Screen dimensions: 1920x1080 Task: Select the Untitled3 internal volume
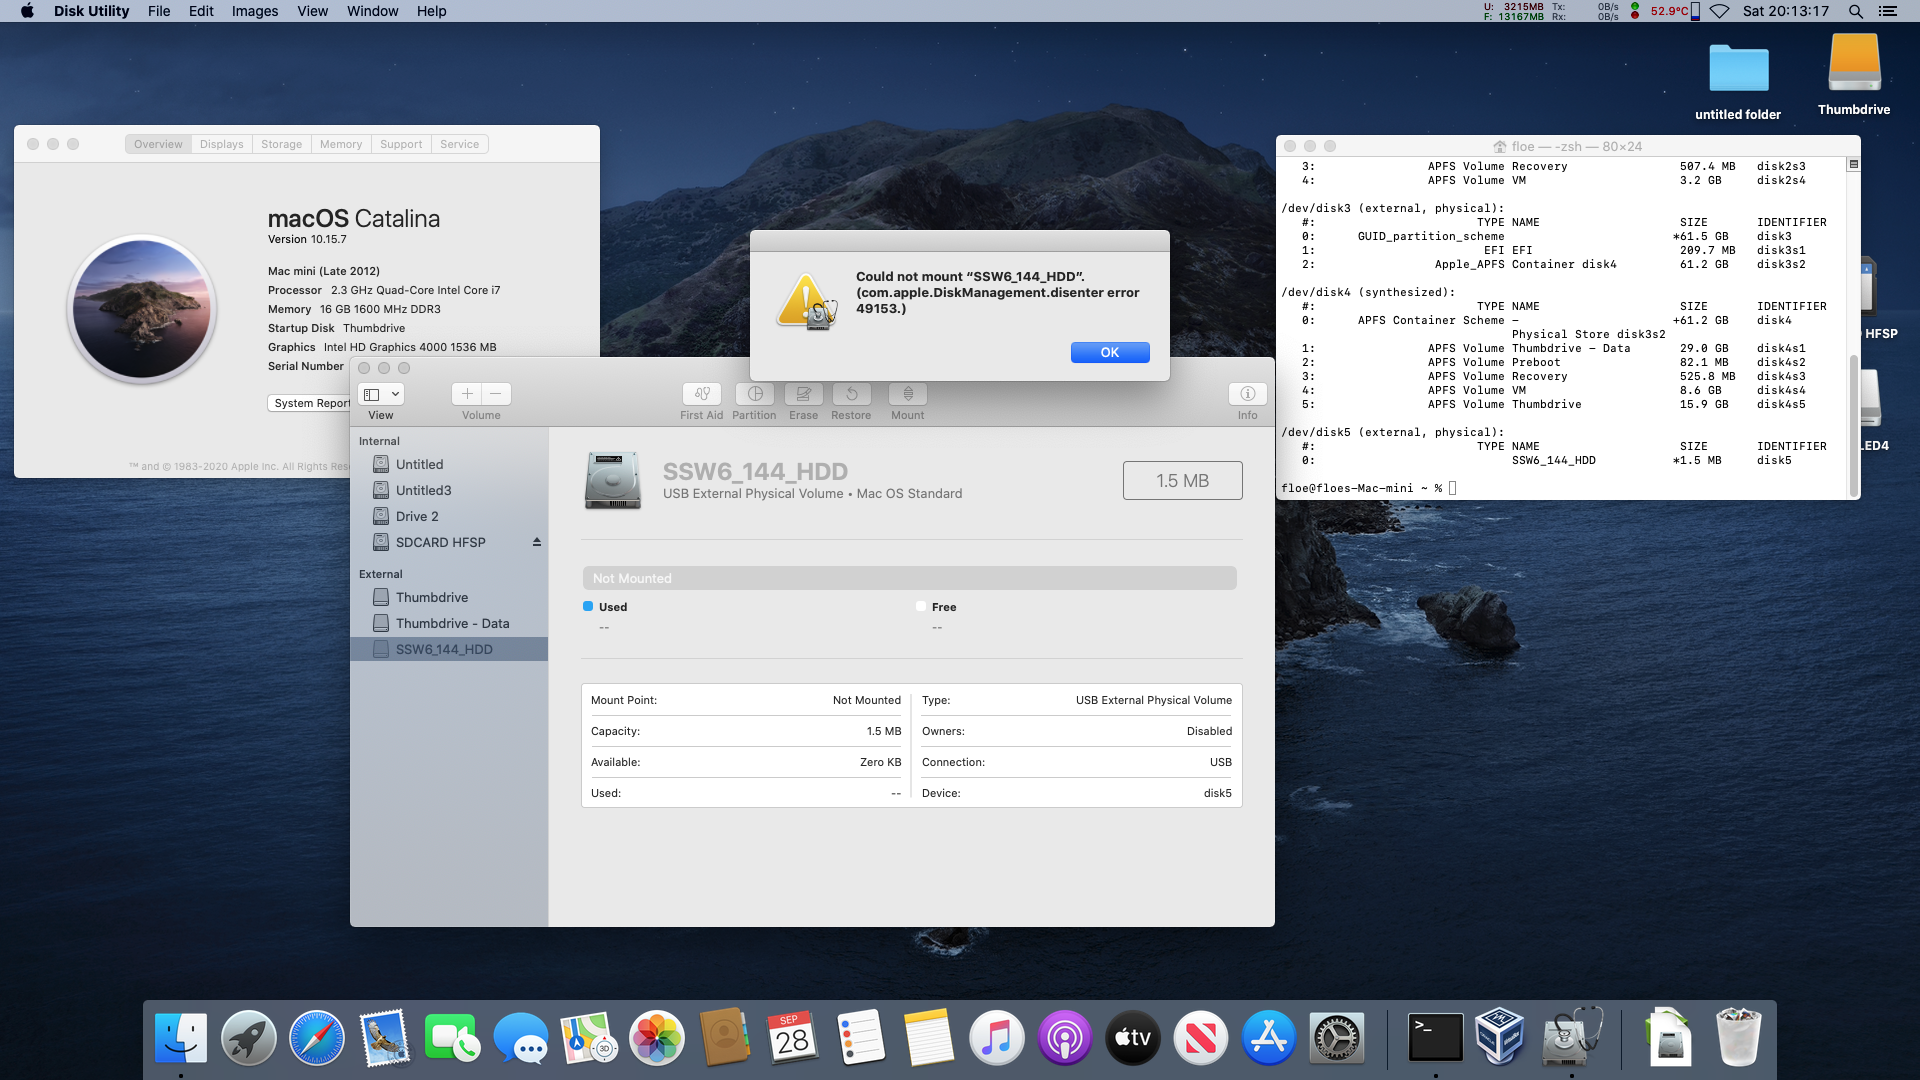(449, 490)
